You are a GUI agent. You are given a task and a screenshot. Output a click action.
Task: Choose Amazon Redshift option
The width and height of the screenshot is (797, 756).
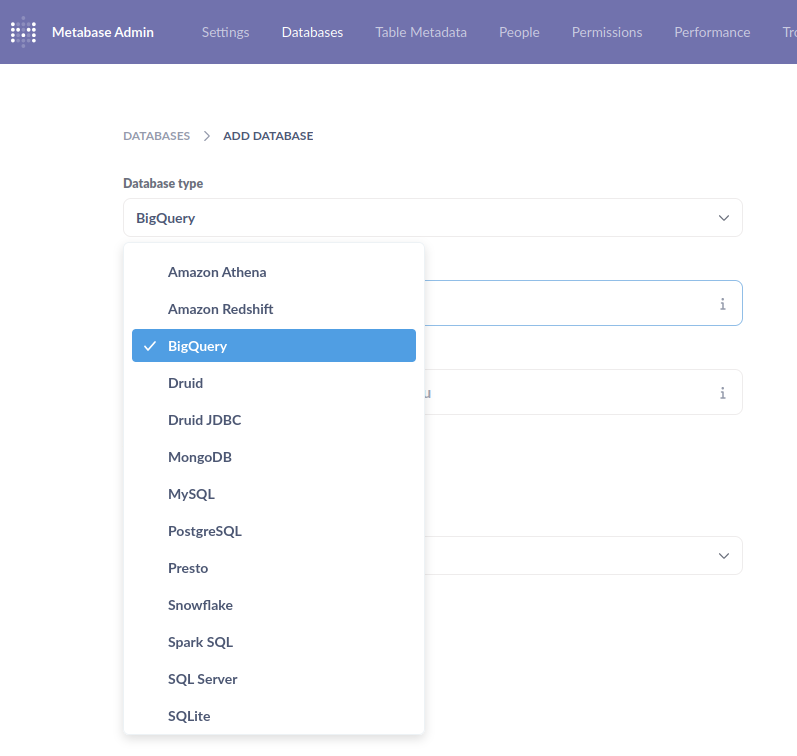pyautogui.click(x=274, y=309)
